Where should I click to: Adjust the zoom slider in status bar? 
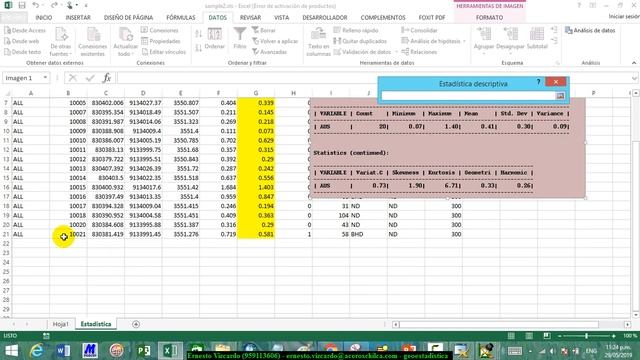587,336
